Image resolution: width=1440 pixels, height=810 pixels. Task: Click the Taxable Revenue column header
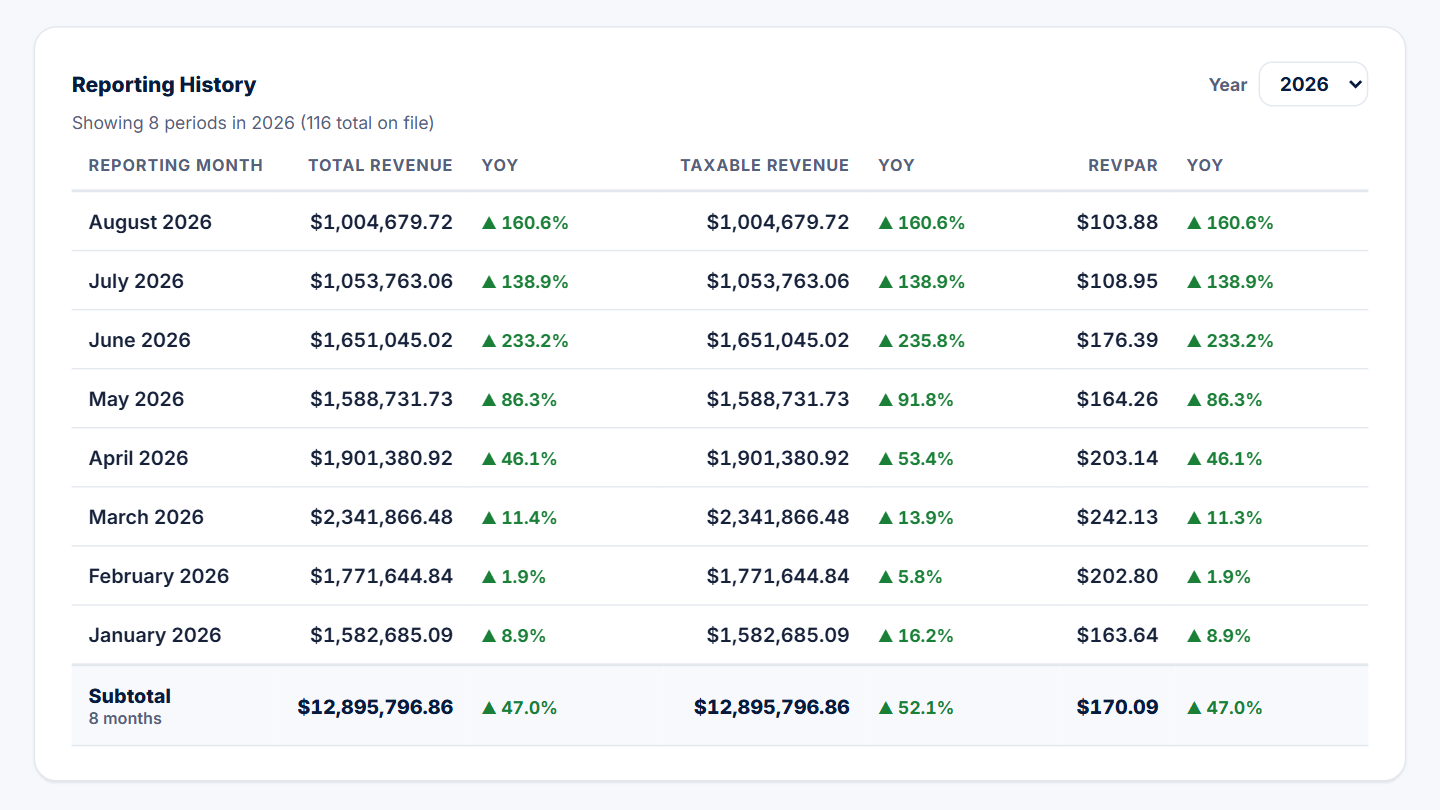tap(765, 165)
